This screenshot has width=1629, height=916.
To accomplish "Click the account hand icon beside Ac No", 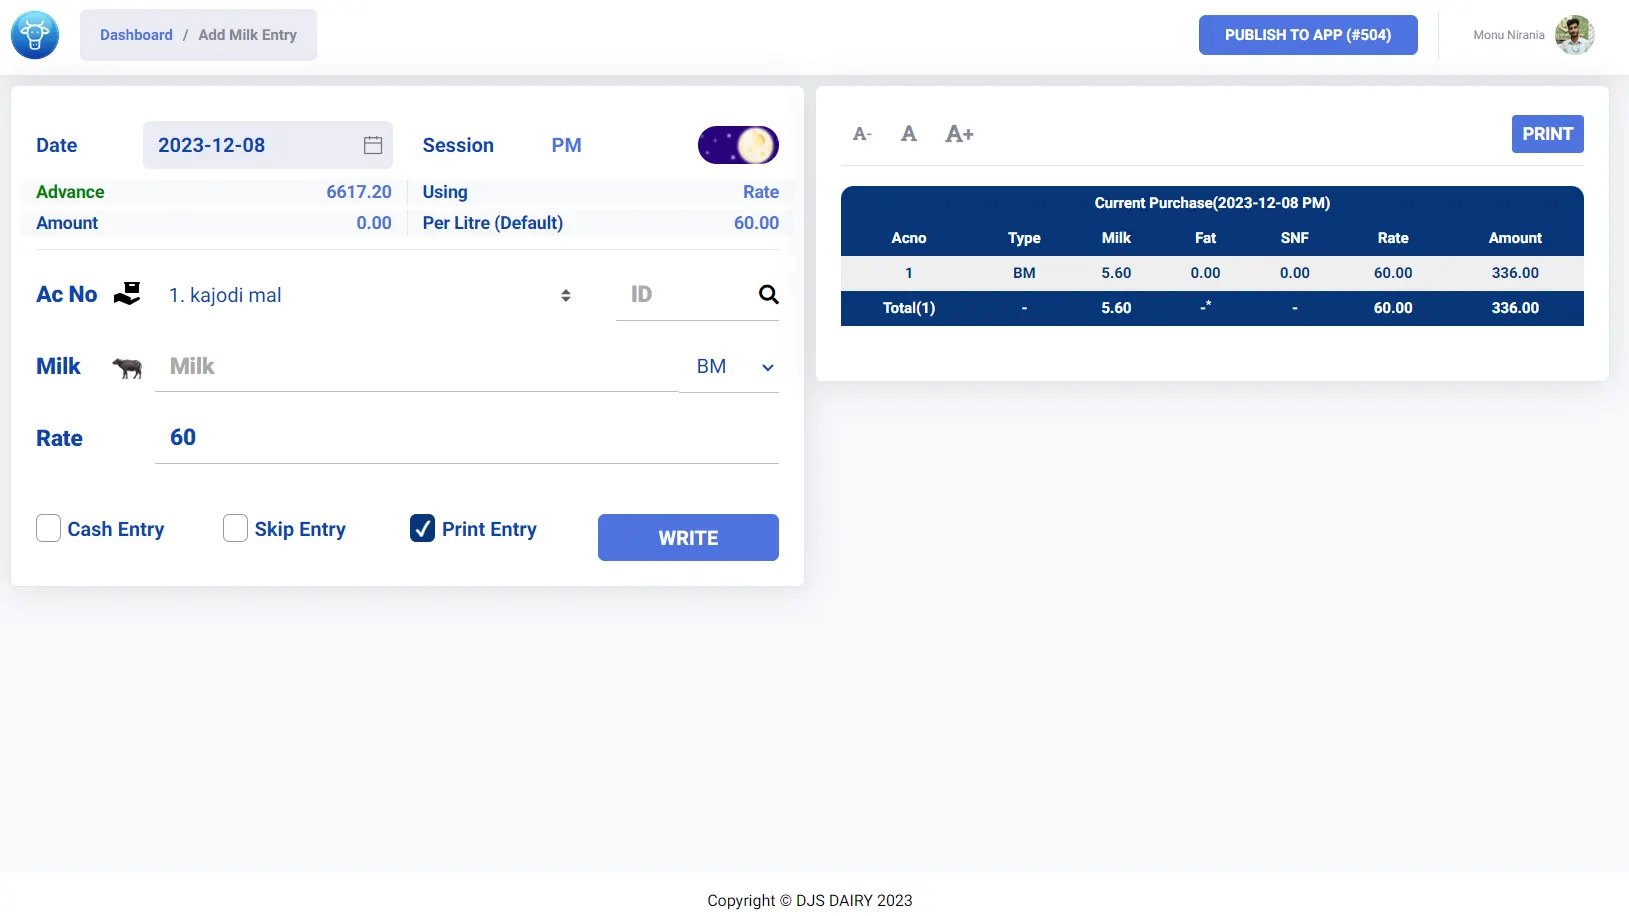I will point(127,294).
